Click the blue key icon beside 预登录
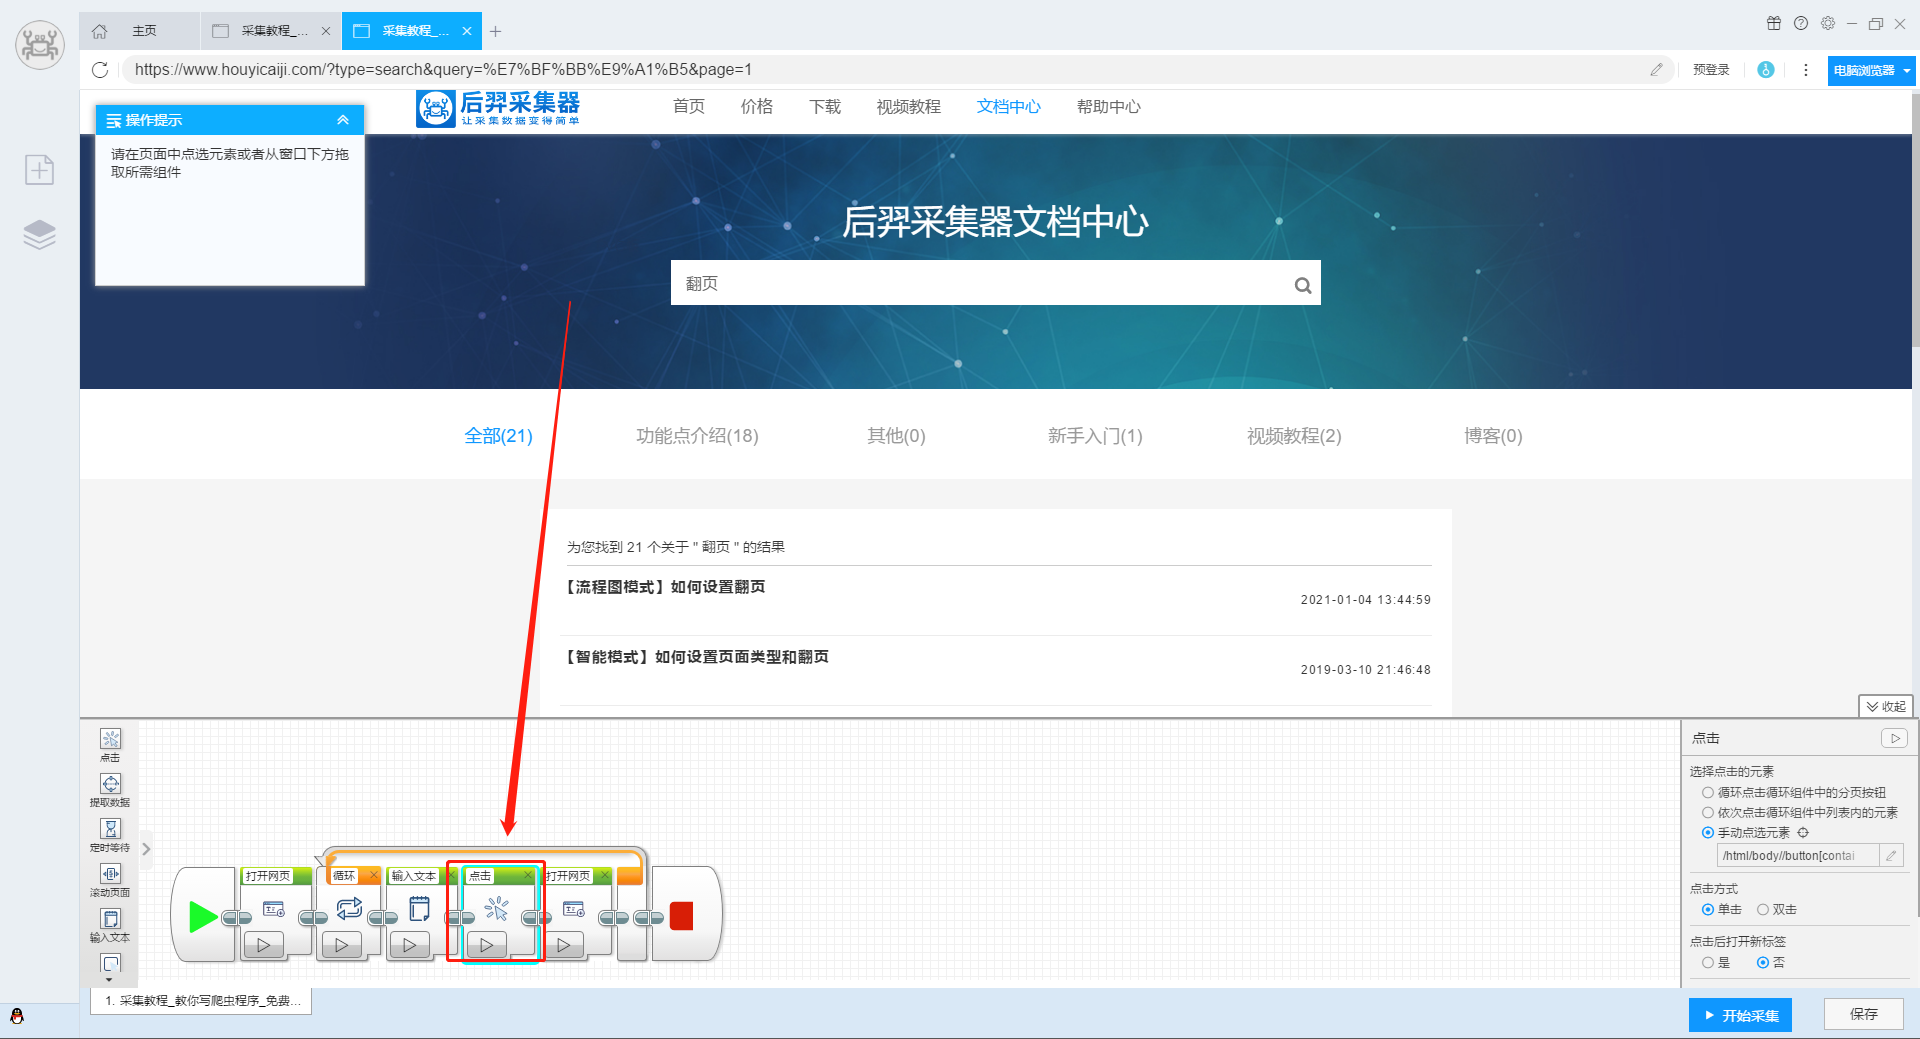 [1766, 70]
